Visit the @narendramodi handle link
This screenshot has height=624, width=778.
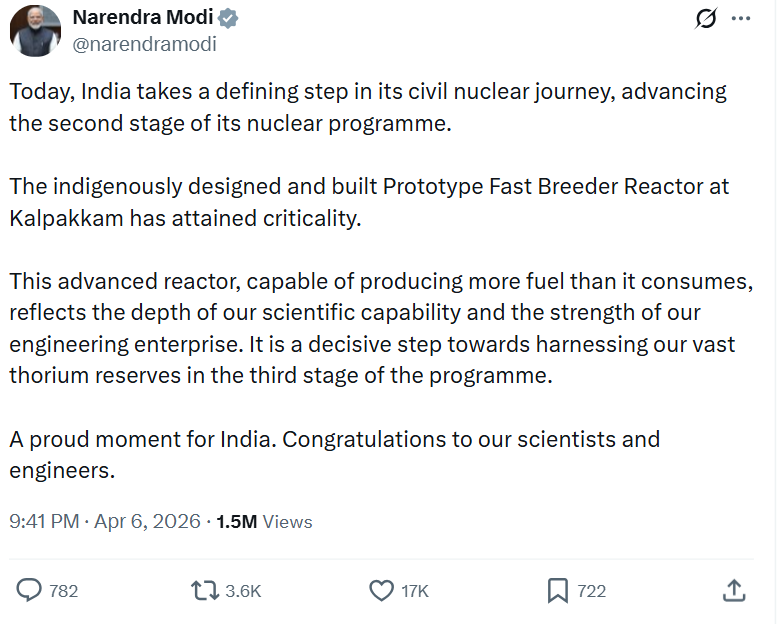(144, 44)
